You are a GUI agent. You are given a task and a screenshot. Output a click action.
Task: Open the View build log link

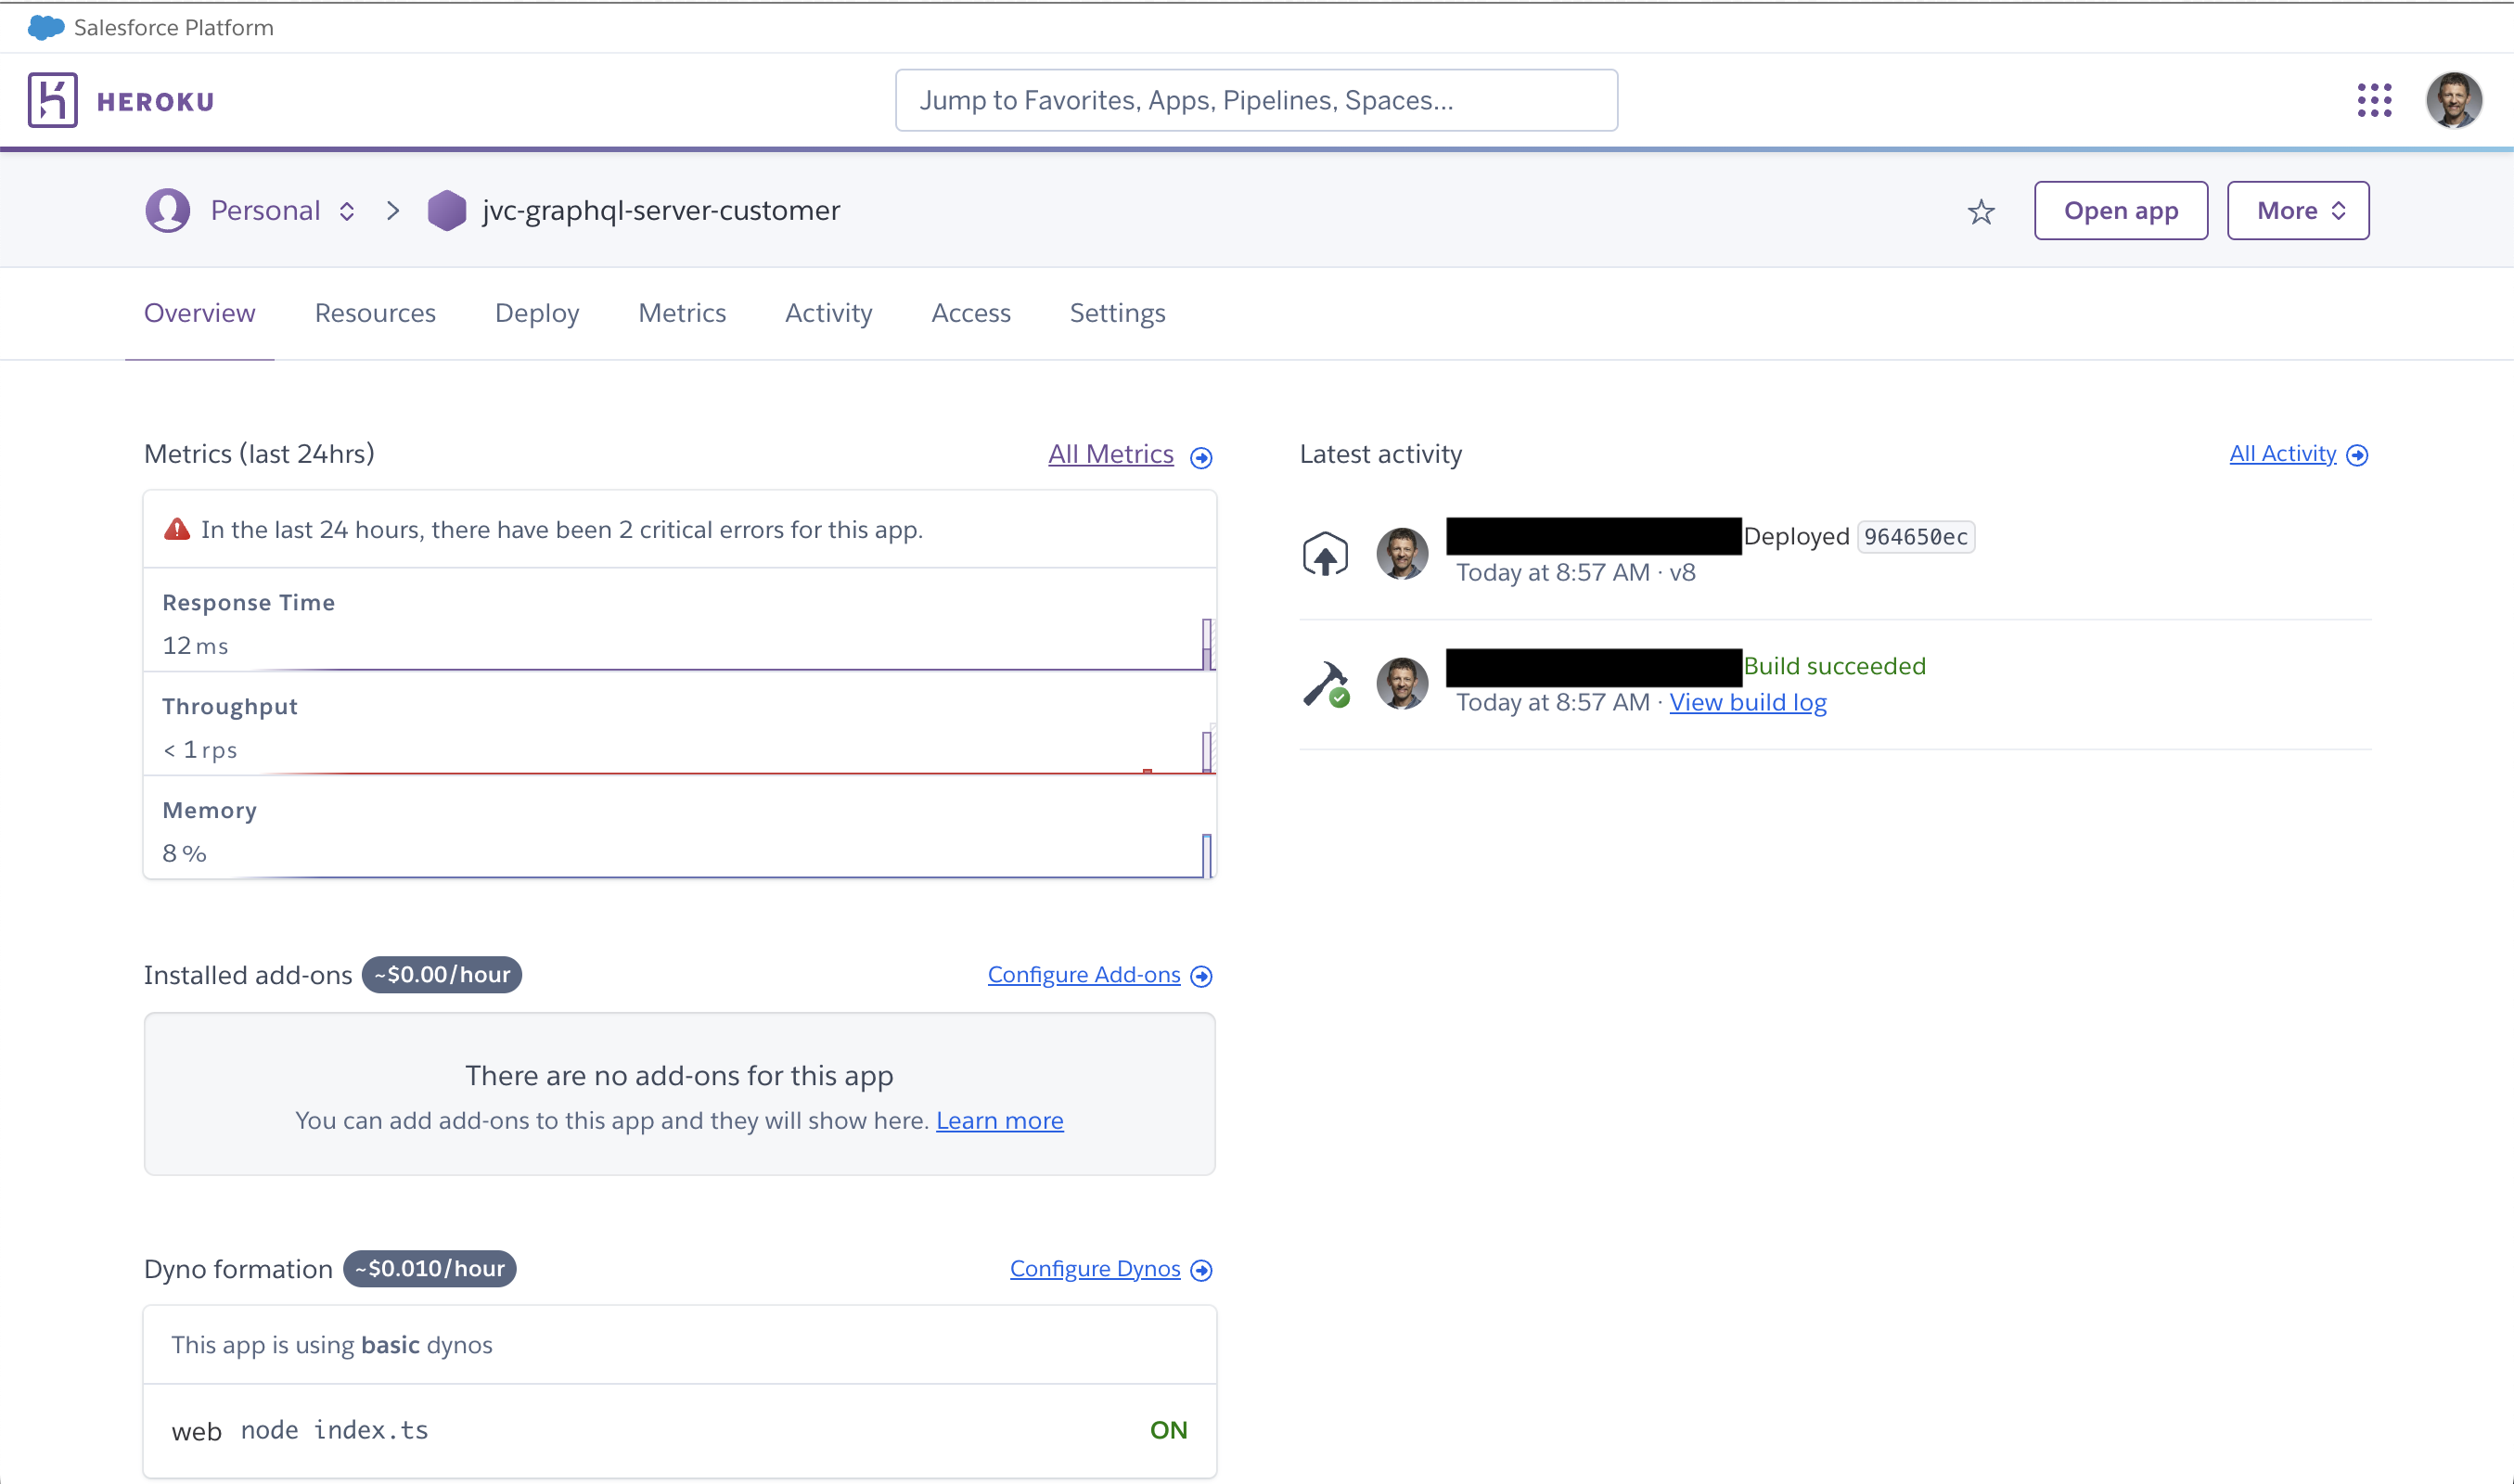1747,702
